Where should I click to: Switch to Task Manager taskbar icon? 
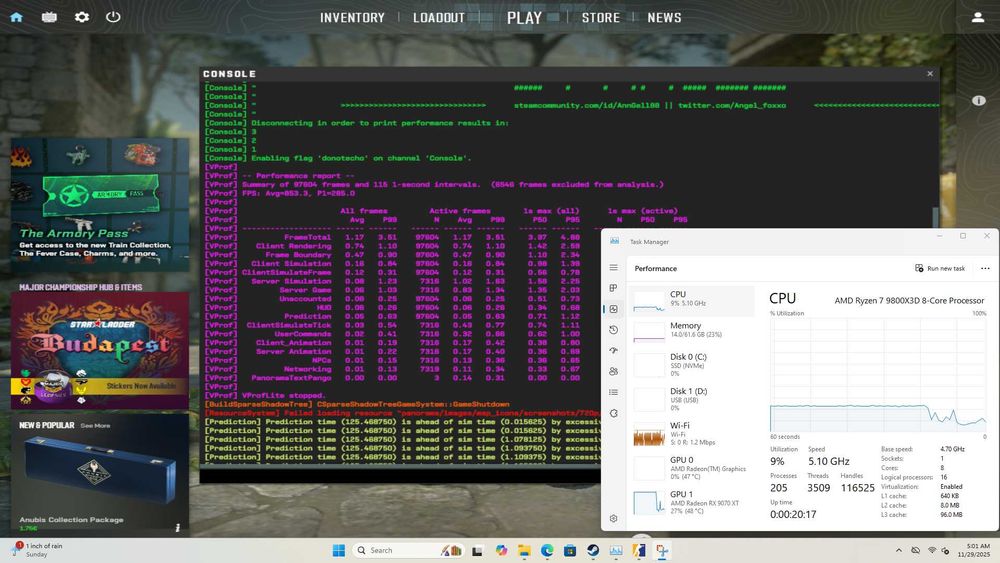coord(616,550)
